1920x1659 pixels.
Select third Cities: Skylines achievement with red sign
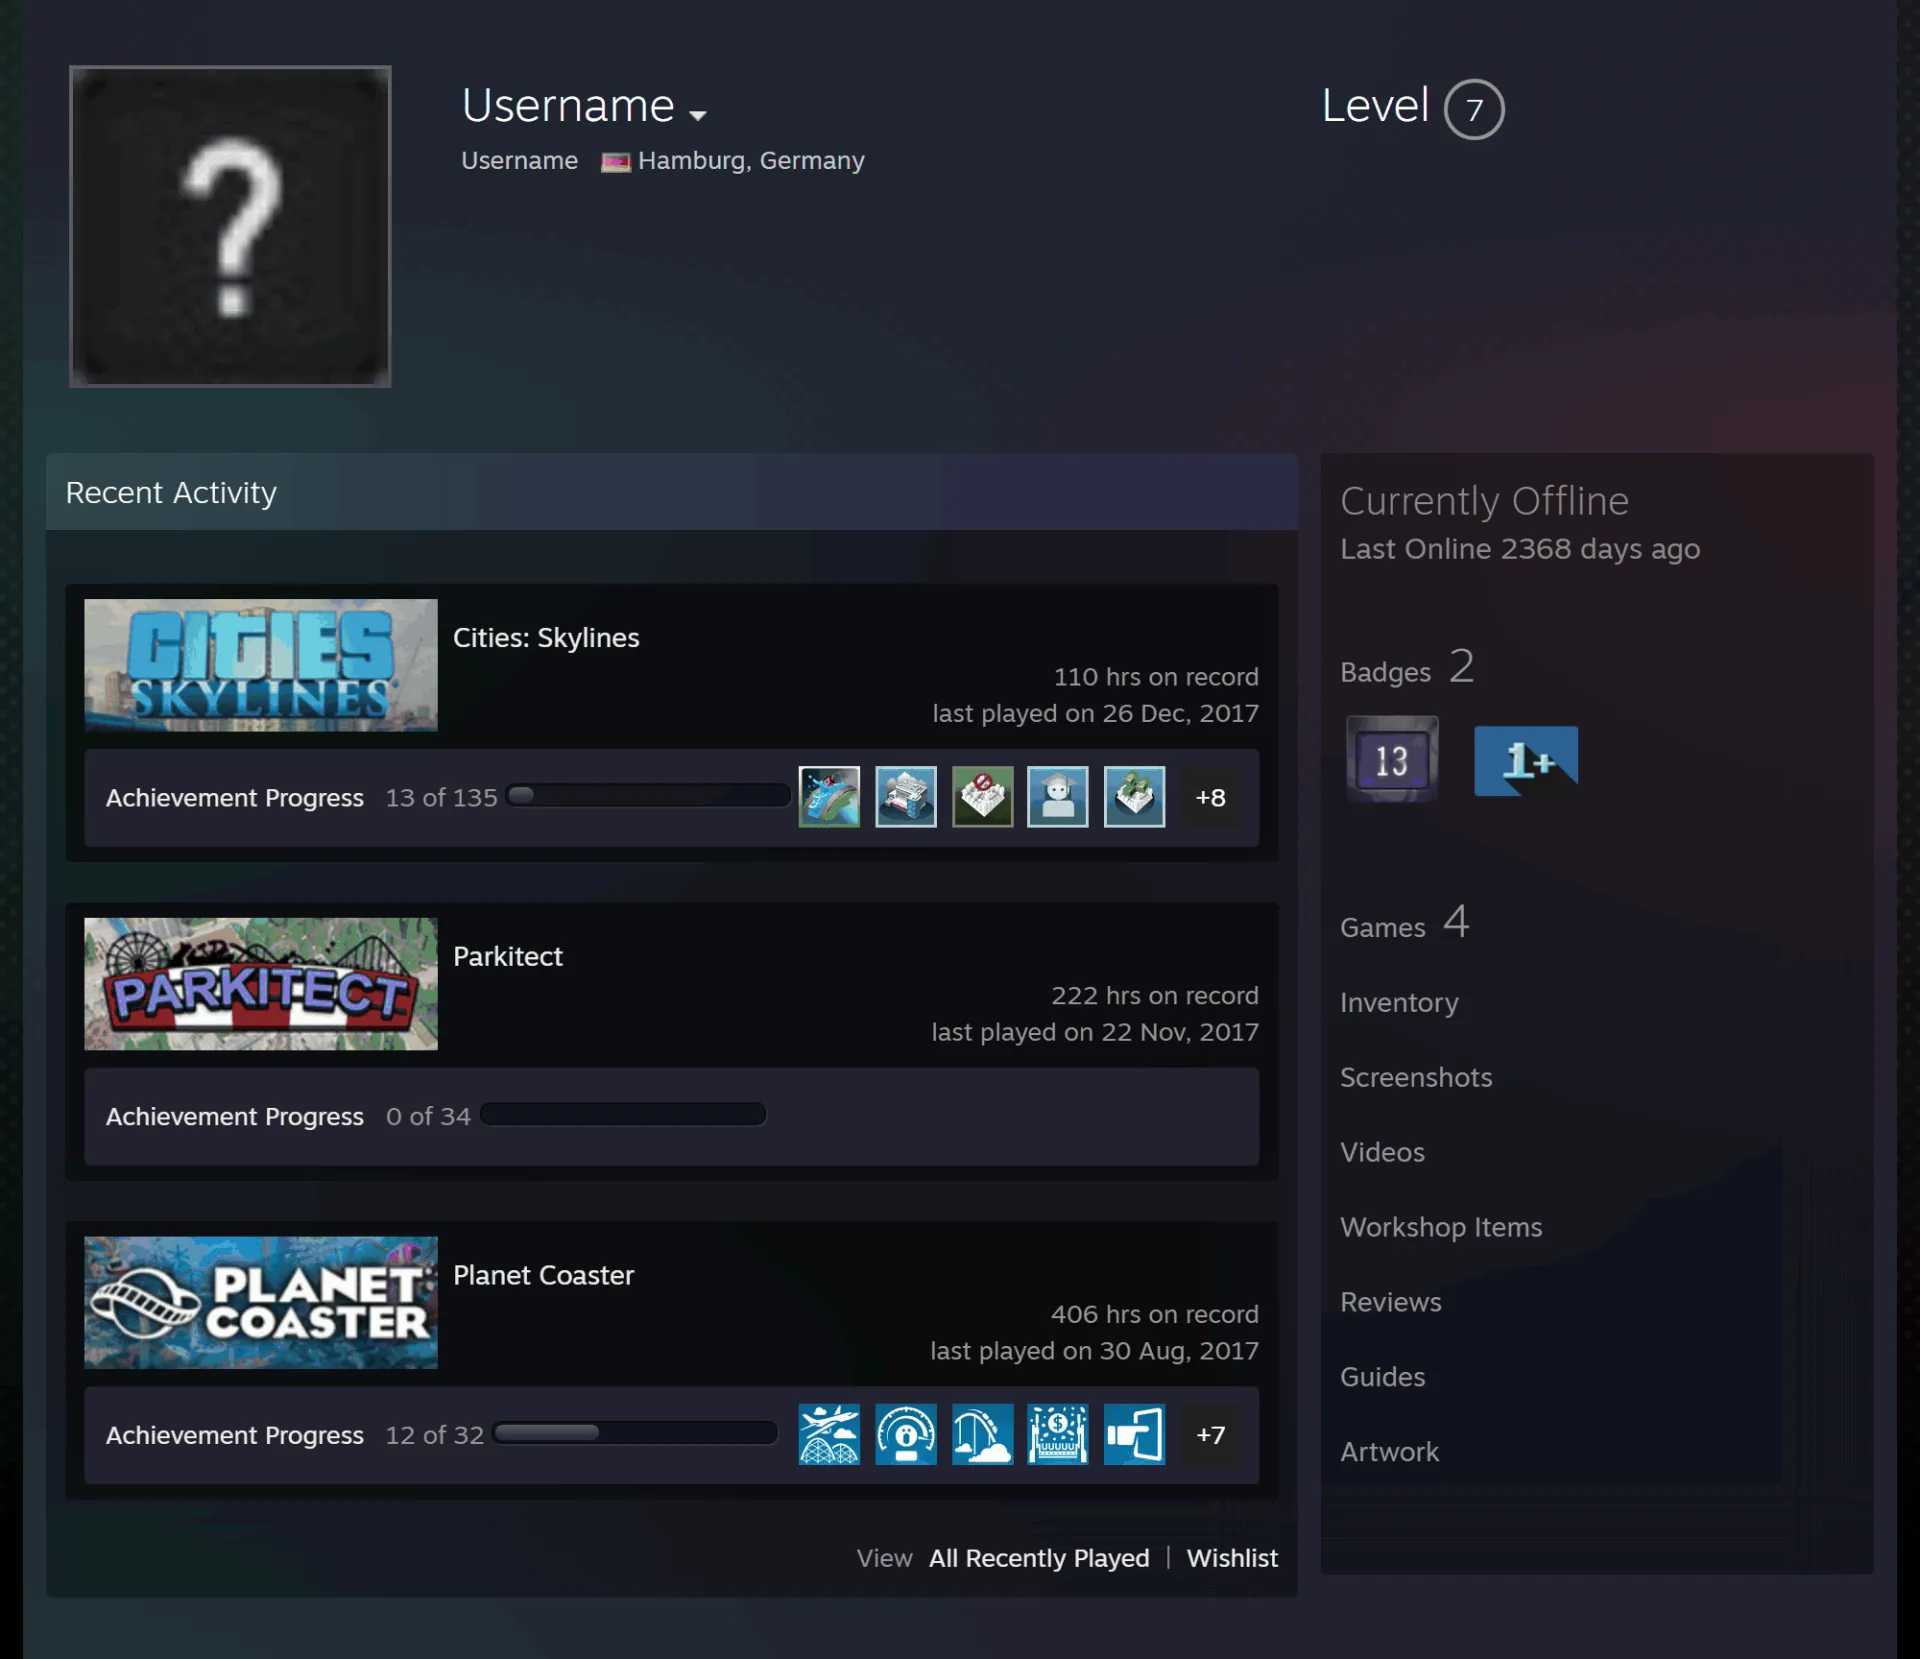[982, 797]
